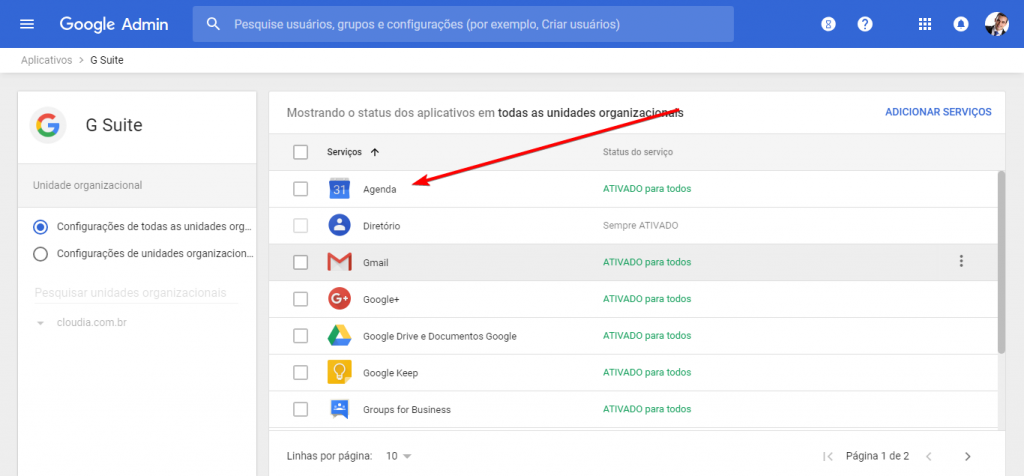The height and width of the screenshot is (476, 1024).
Task: Click the search magnifier icon
Action: [x=213, y=24]
